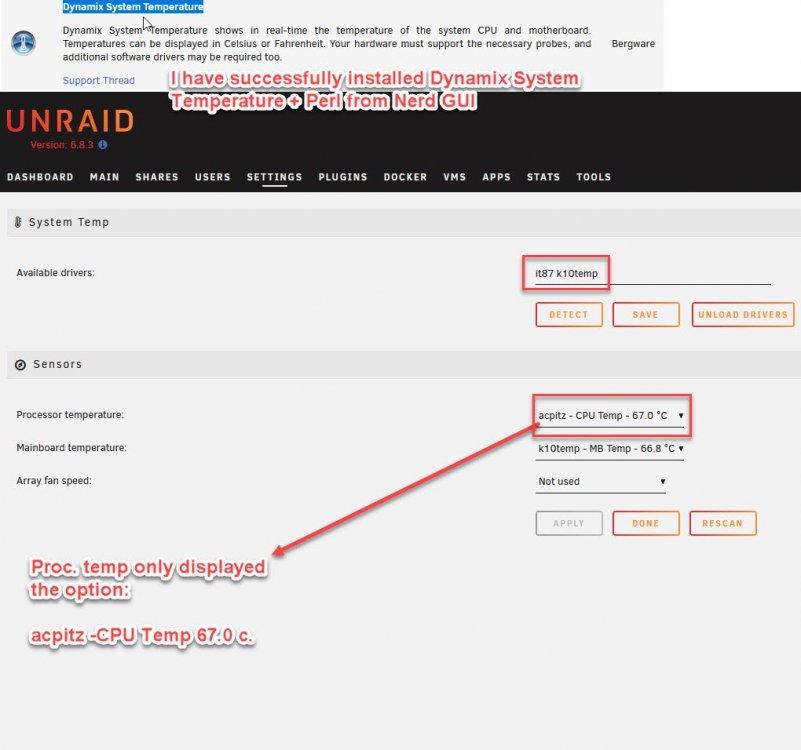Click the Done button
The height and width of the screenshot is (750, 801).
(646, 523)
